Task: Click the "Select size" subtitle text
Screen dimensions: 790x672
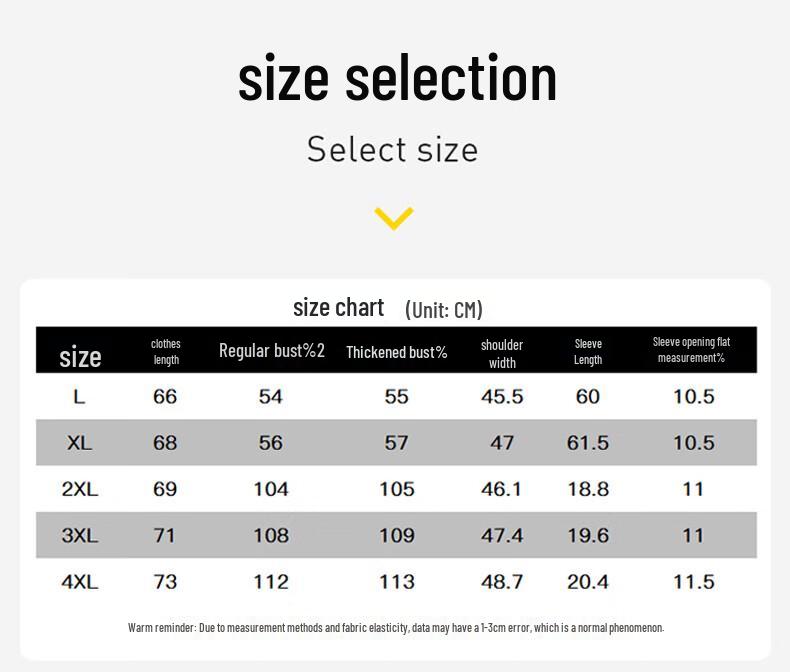Action: pyautogui.click(x=392, y=150)
